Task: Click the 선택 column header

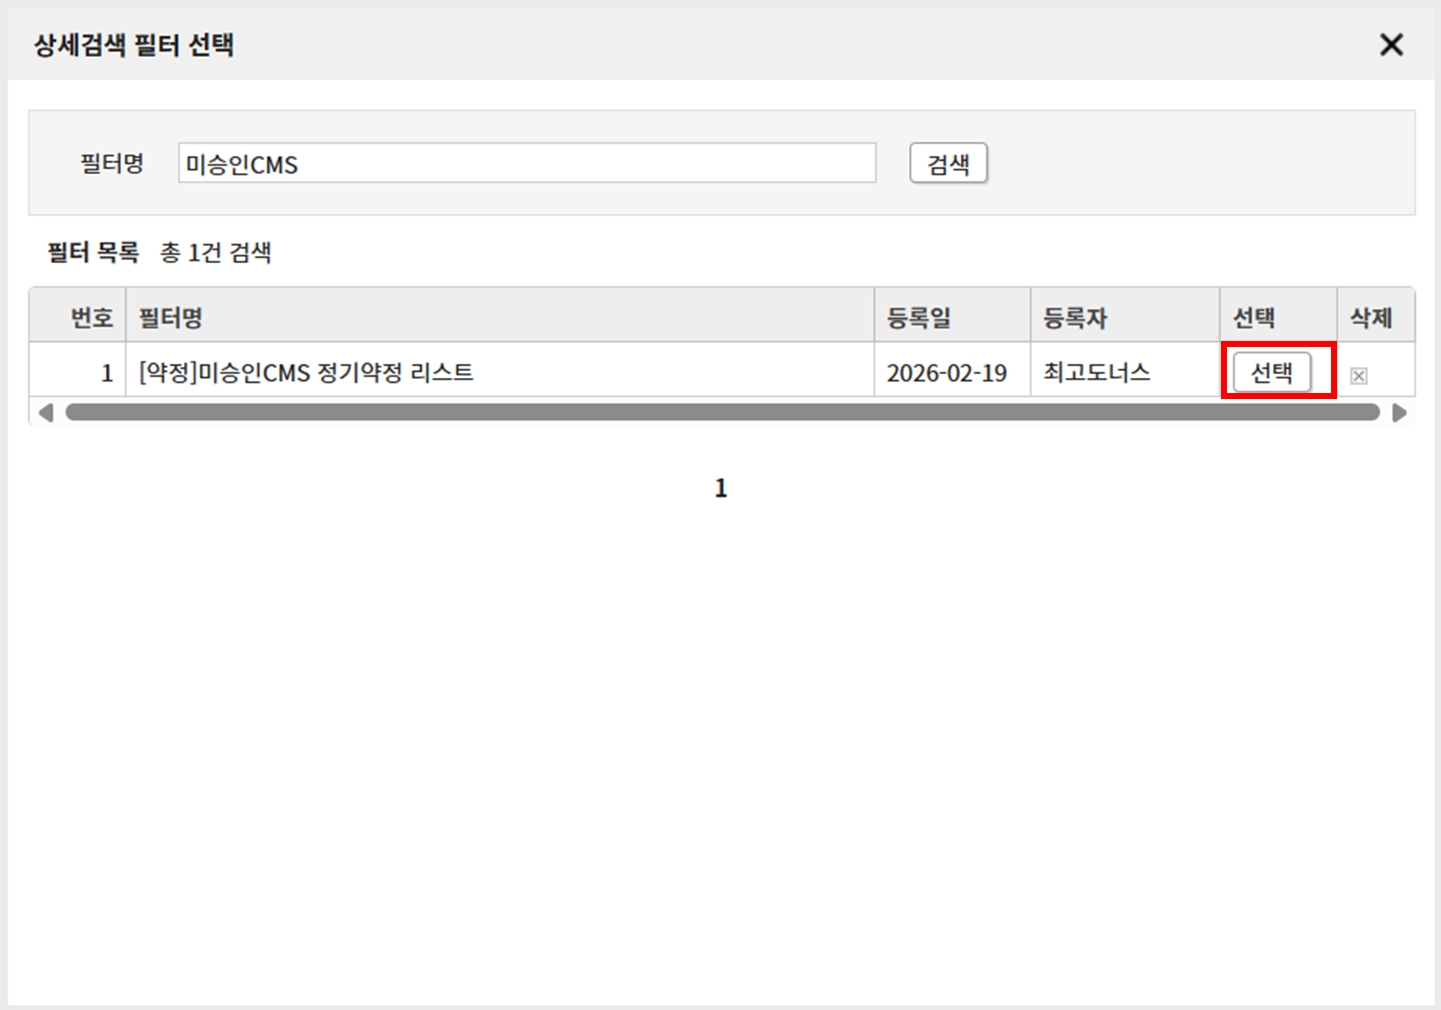Action: pyautogui.click(x=1253, y=318)
